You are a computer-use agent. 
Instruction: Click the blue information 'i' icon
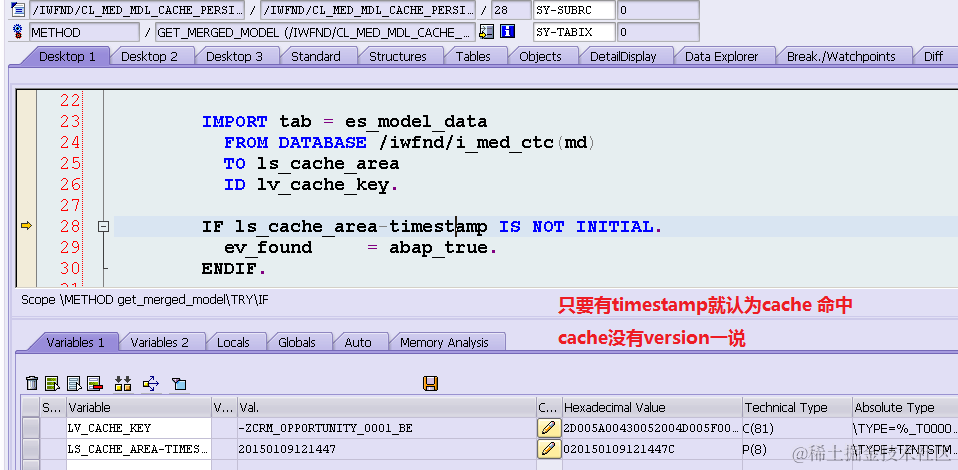pos(507,32)
